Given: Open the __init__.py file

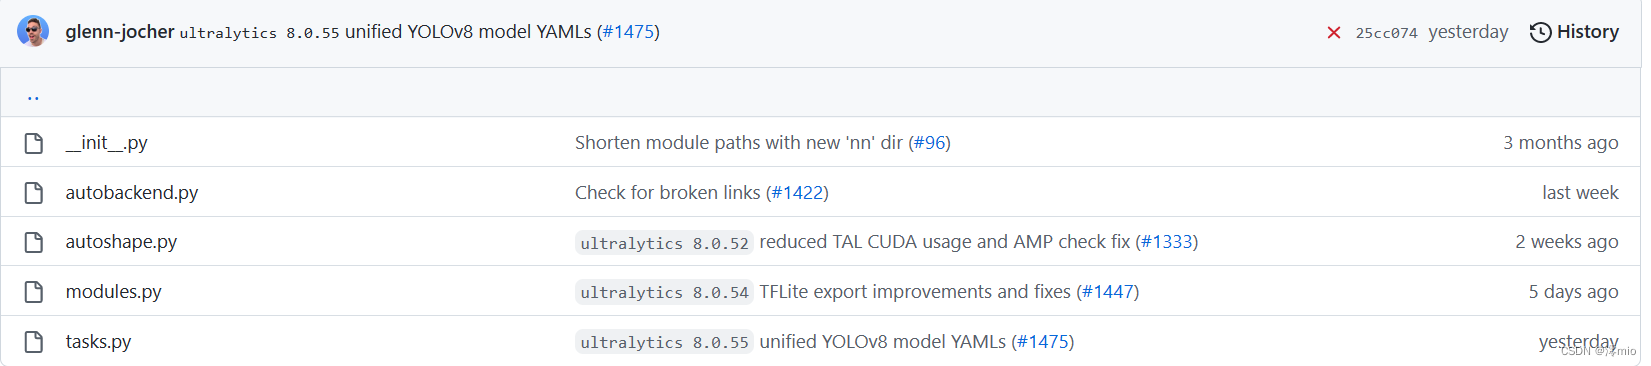Looking at the screenshot, I should 107,143.
